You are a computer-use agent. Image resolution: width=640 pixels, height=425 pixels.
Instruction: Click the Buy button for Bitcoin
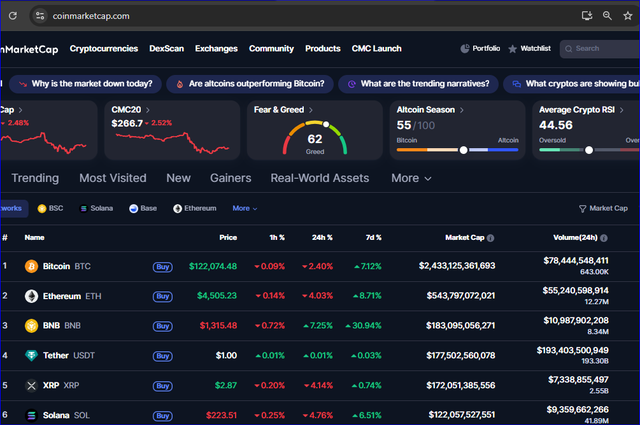[x=162, y=267]
